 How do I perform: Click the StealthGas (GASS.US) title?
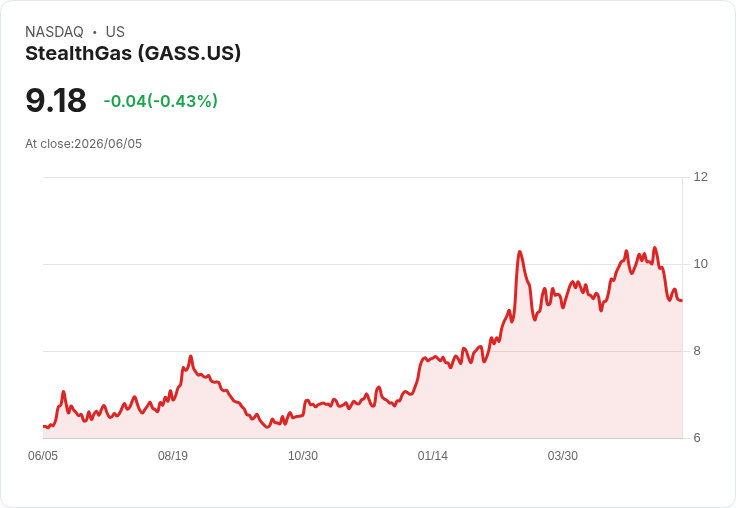tap(133, 54)
